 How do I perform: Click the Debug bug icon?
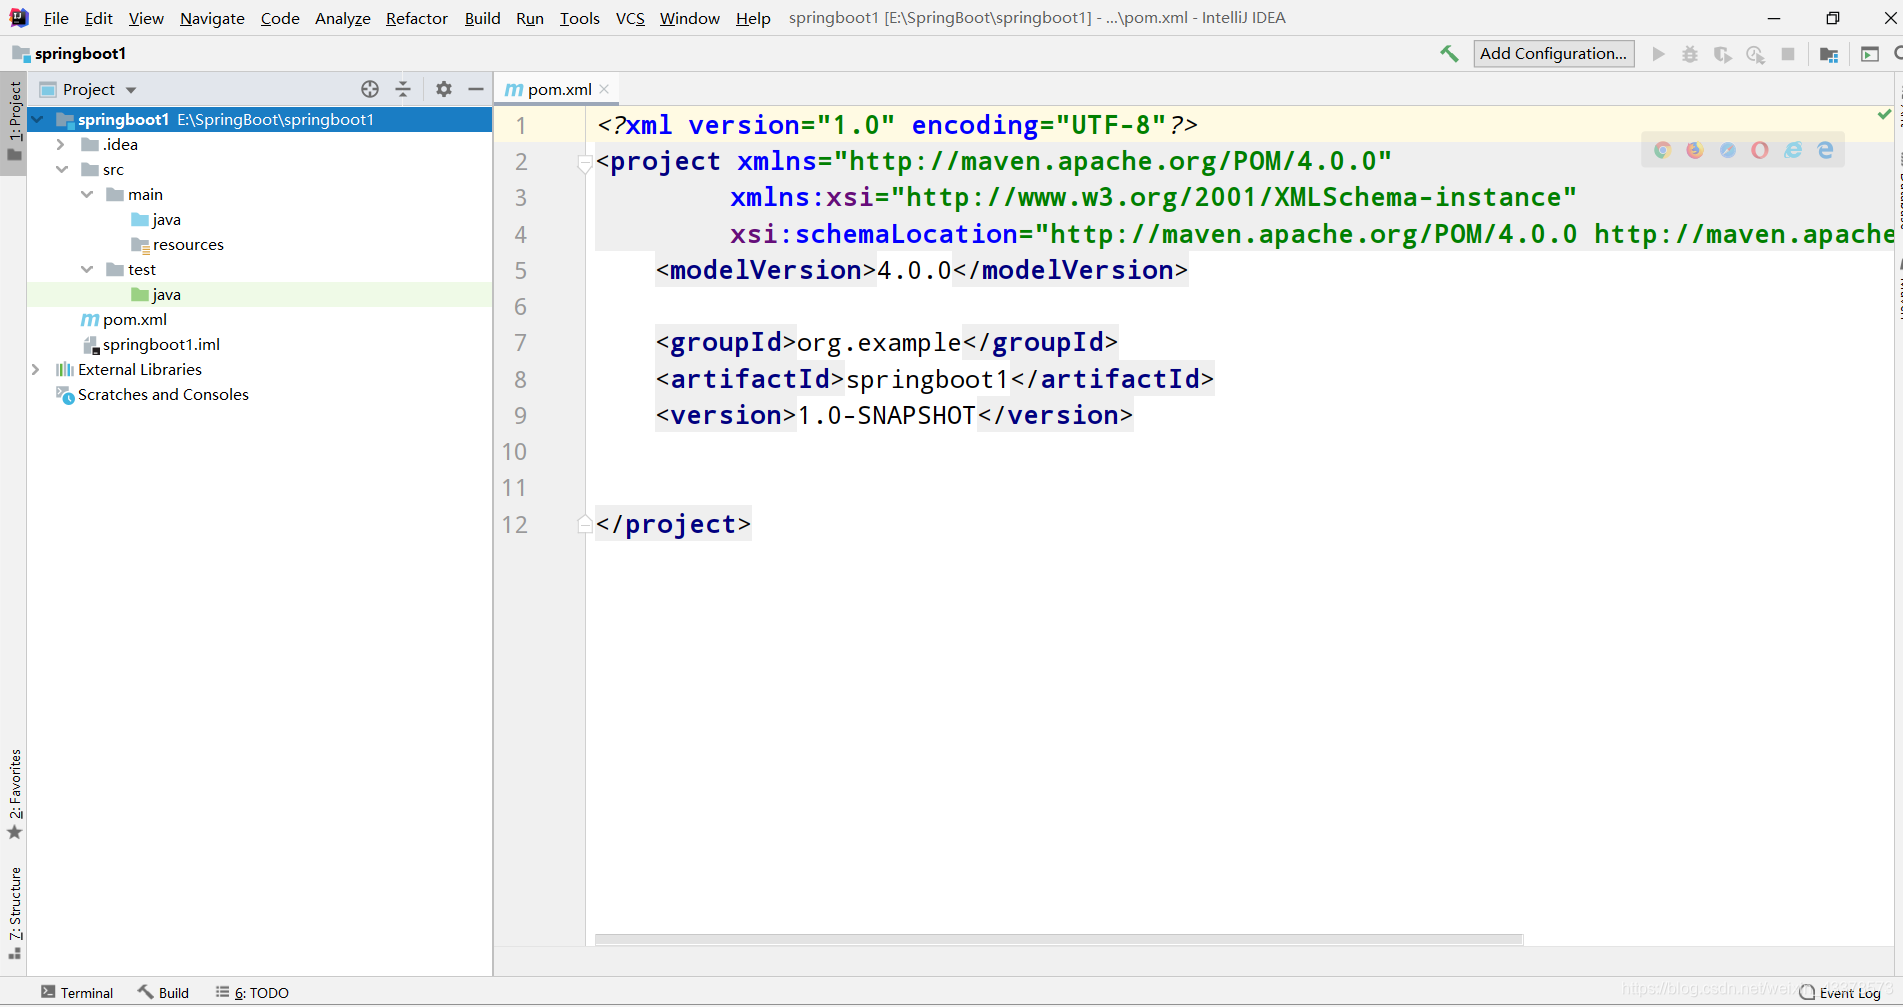1690,54
